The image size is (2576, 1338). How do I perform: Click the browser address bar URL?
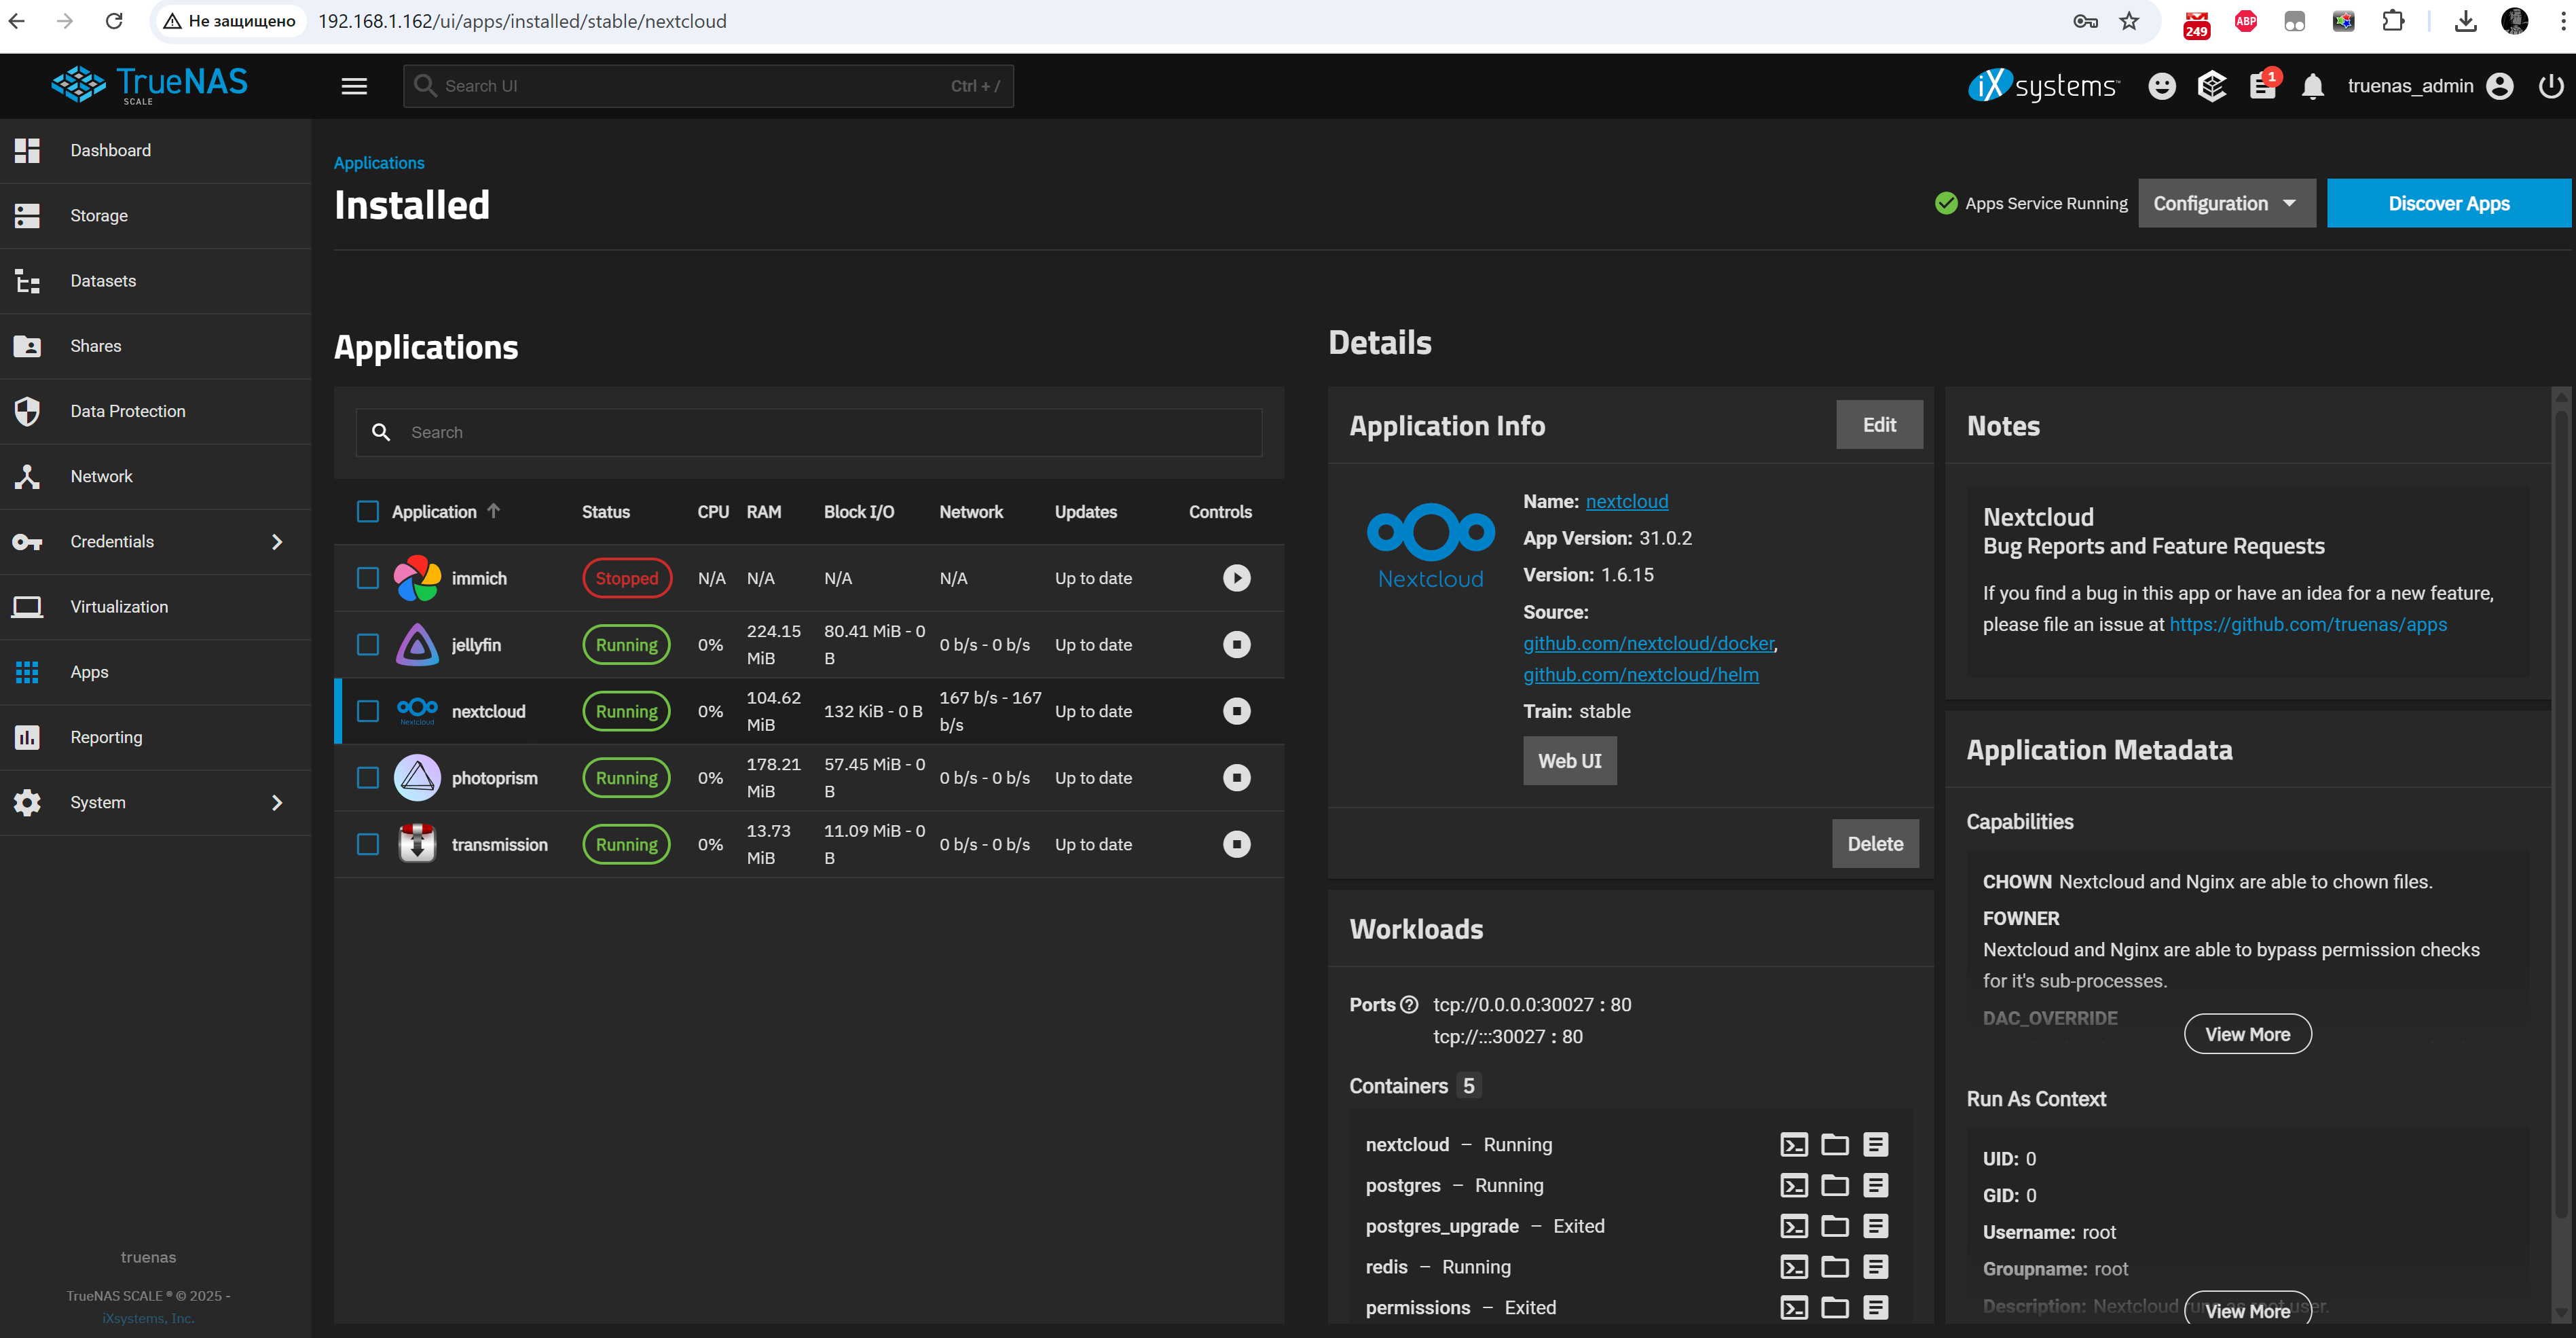522,21
